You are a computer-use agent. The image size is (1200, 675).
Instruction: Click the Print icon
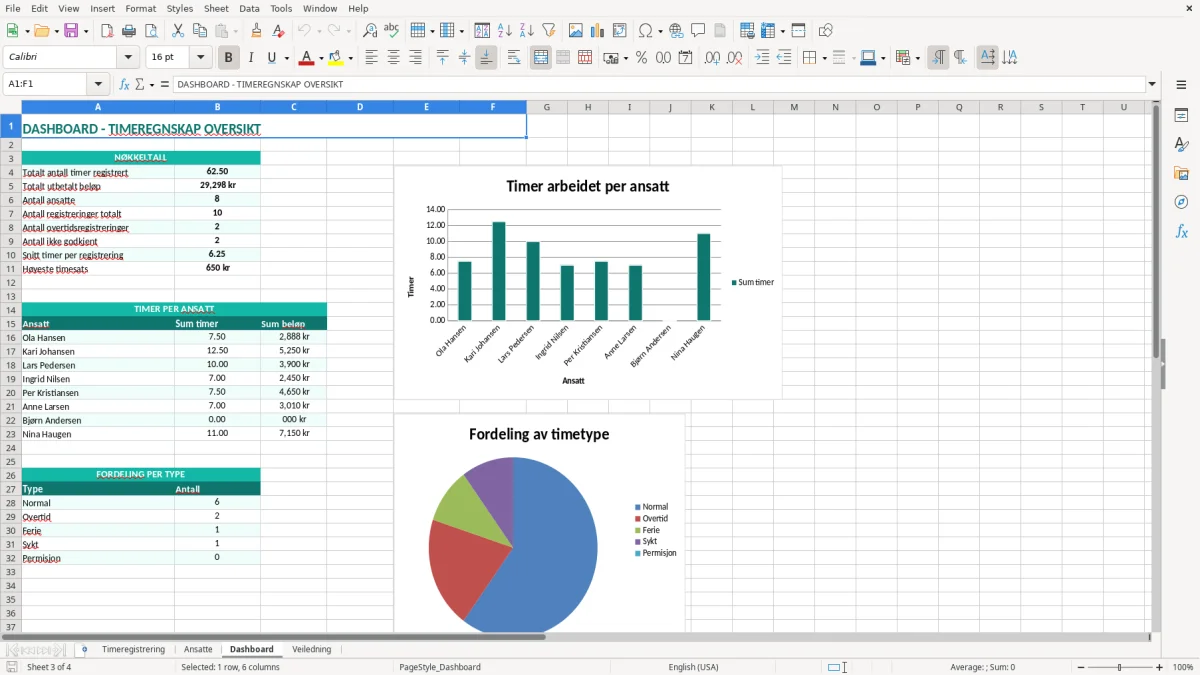(x=129, y=31)
